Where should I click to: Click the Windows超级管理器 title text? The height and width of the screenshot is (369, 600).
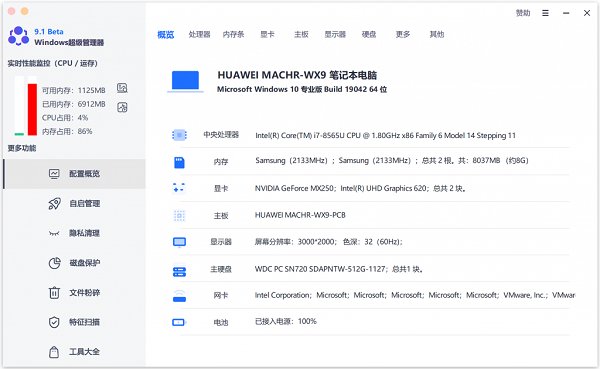(69, 42)
